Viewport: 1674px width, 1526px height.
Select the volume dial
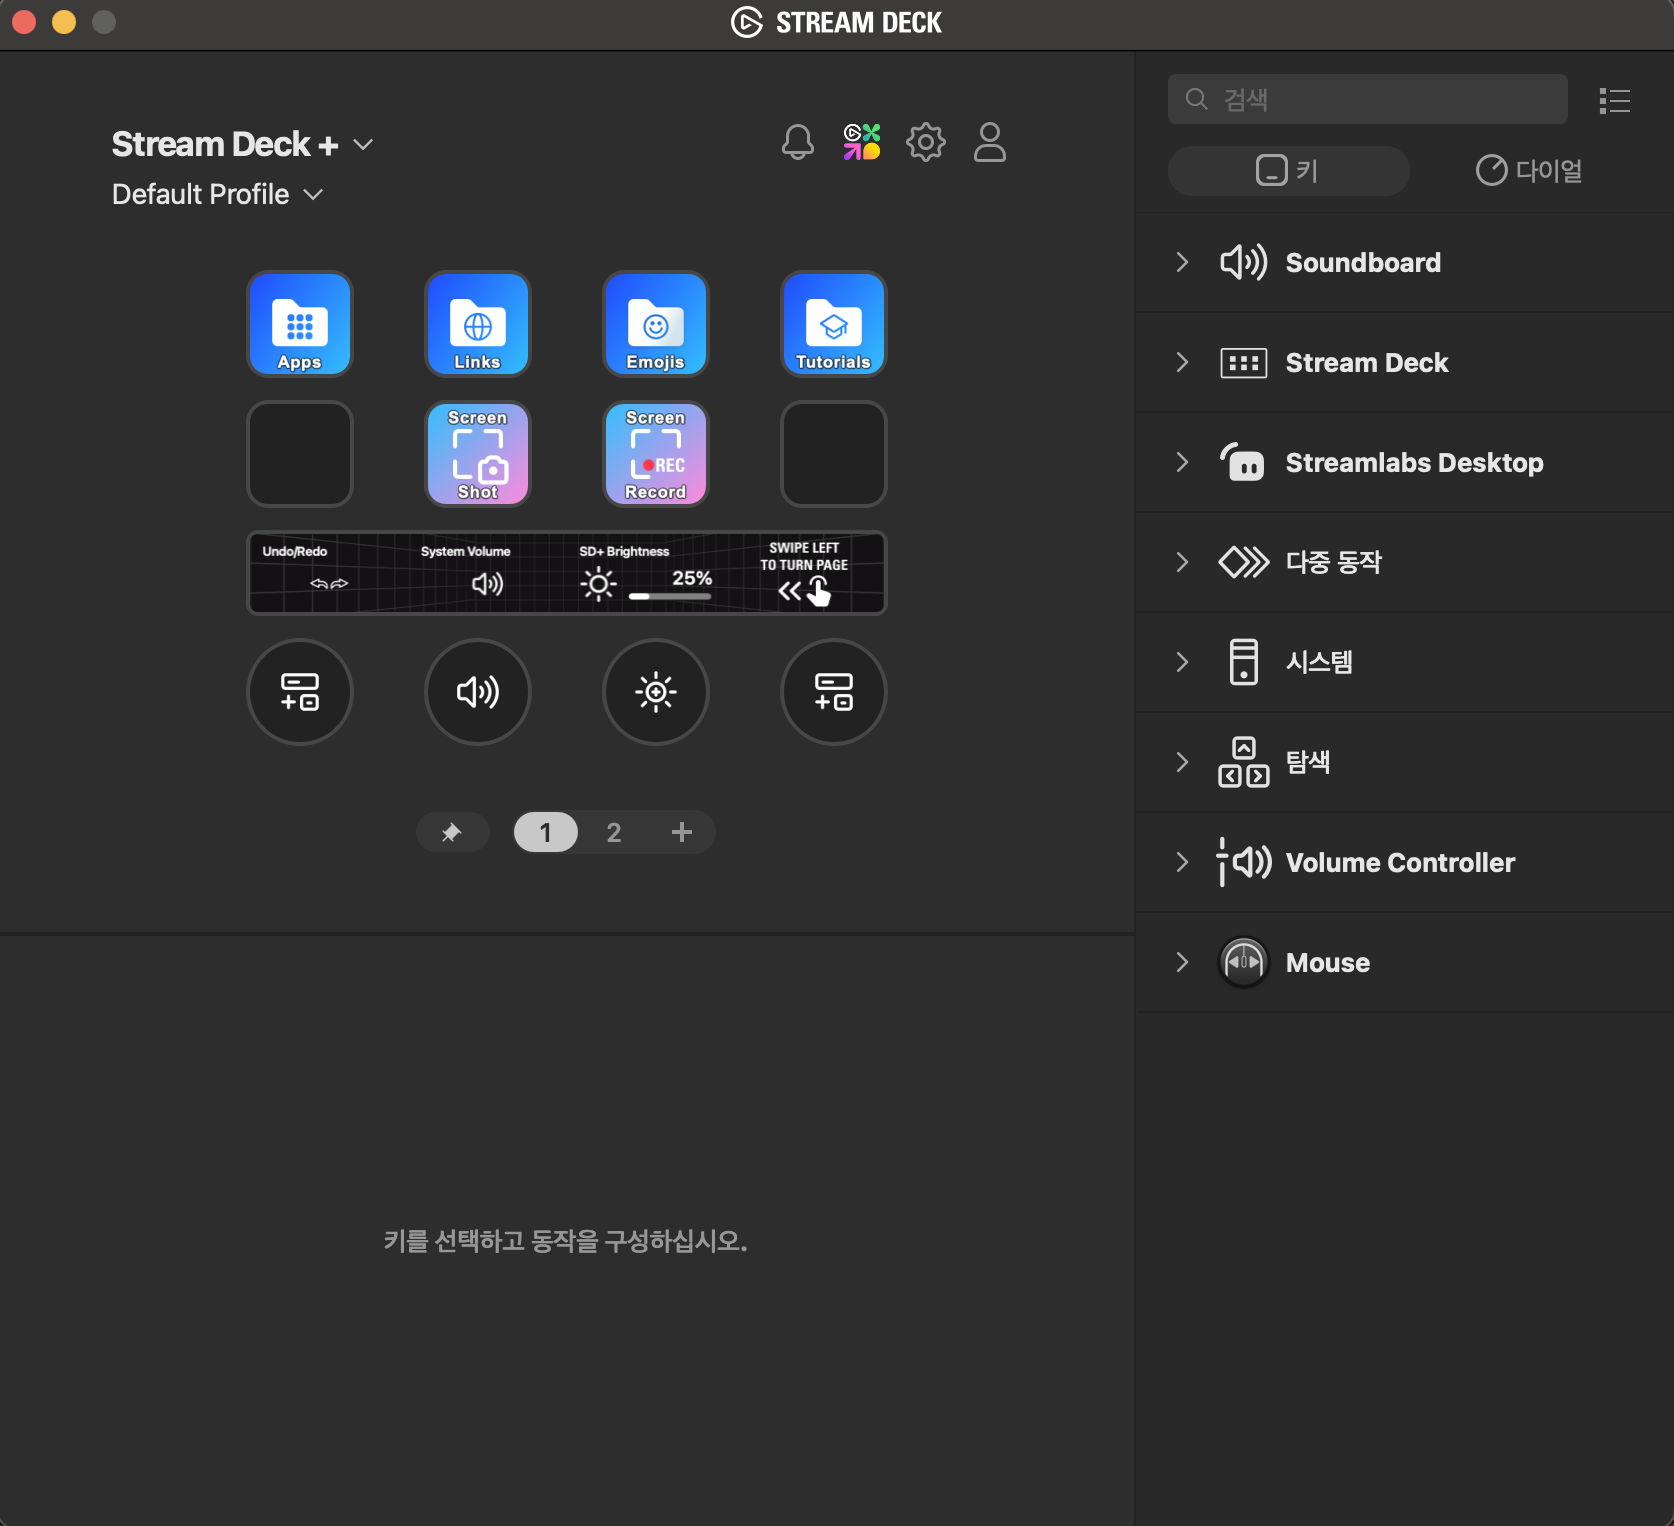478,692
